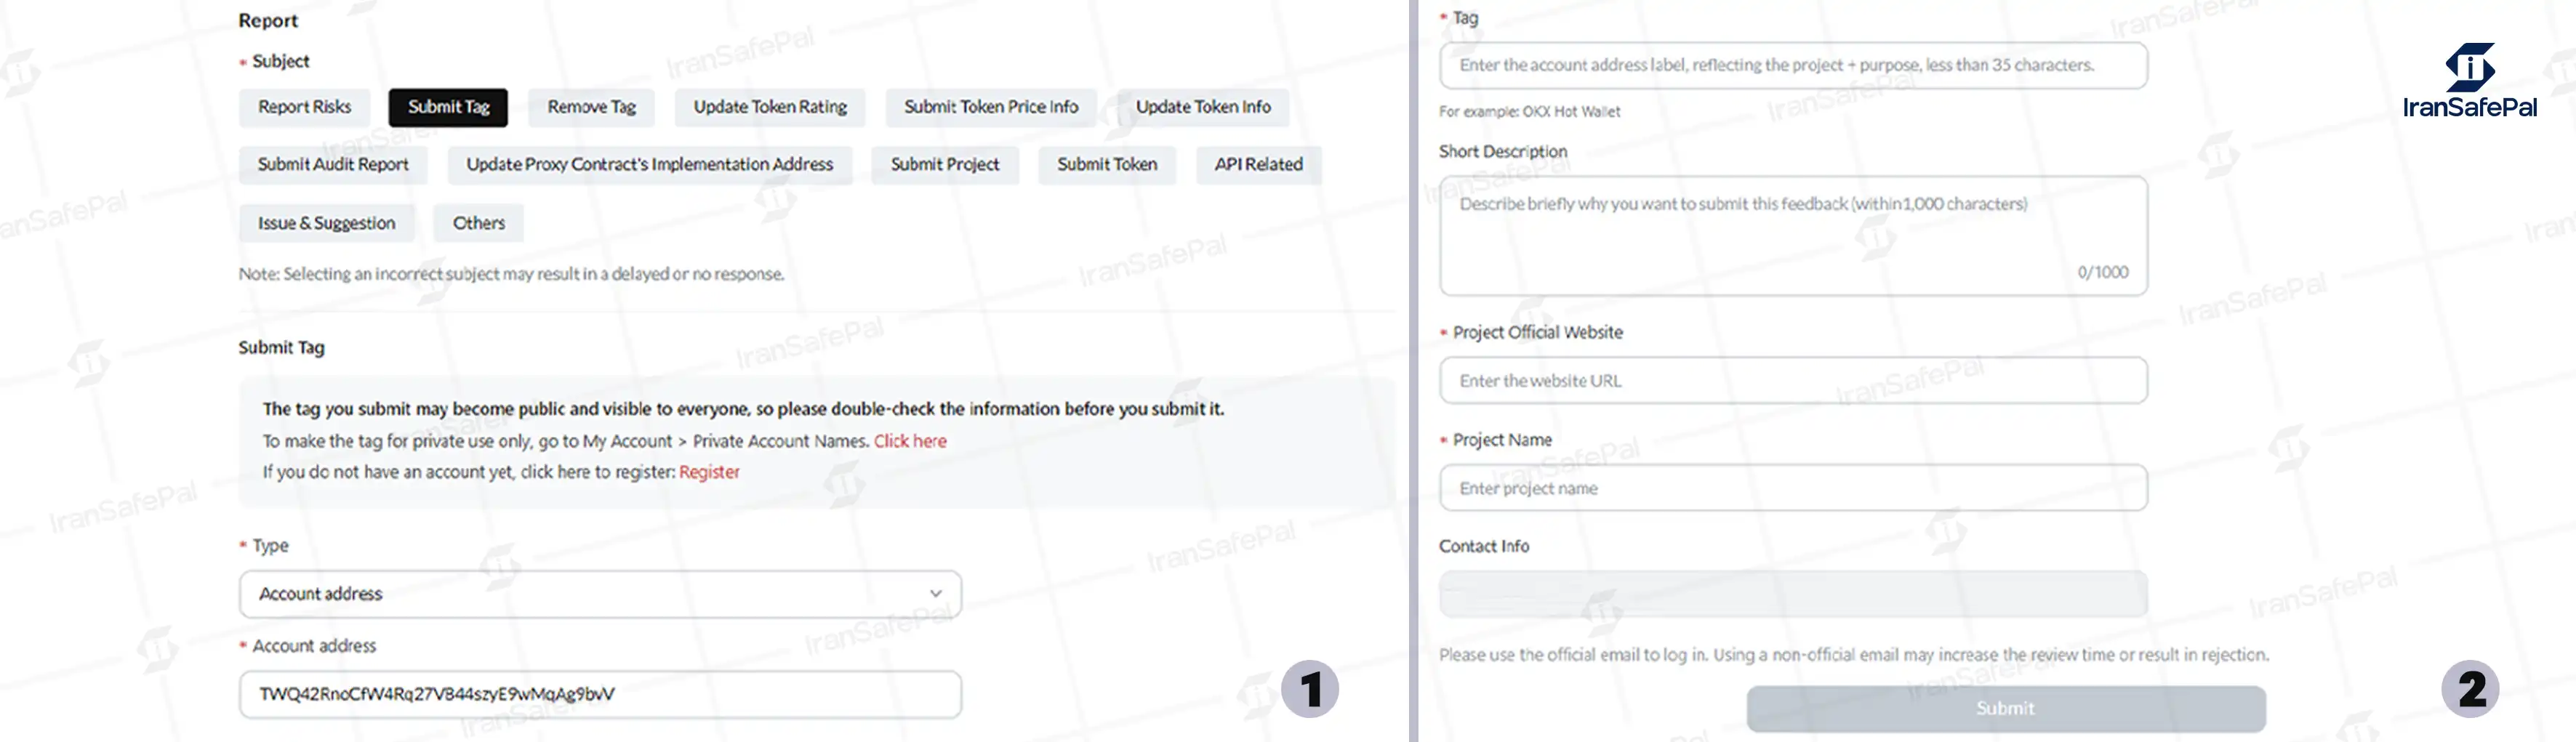Click the Account address input field
2576x742 pixels.
pos(600,694)
